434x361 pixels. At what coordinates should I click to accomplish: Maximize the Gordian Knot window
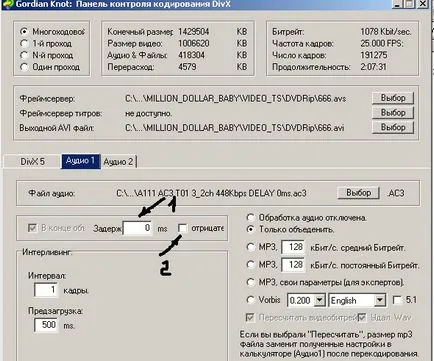[x=409, y=4]
